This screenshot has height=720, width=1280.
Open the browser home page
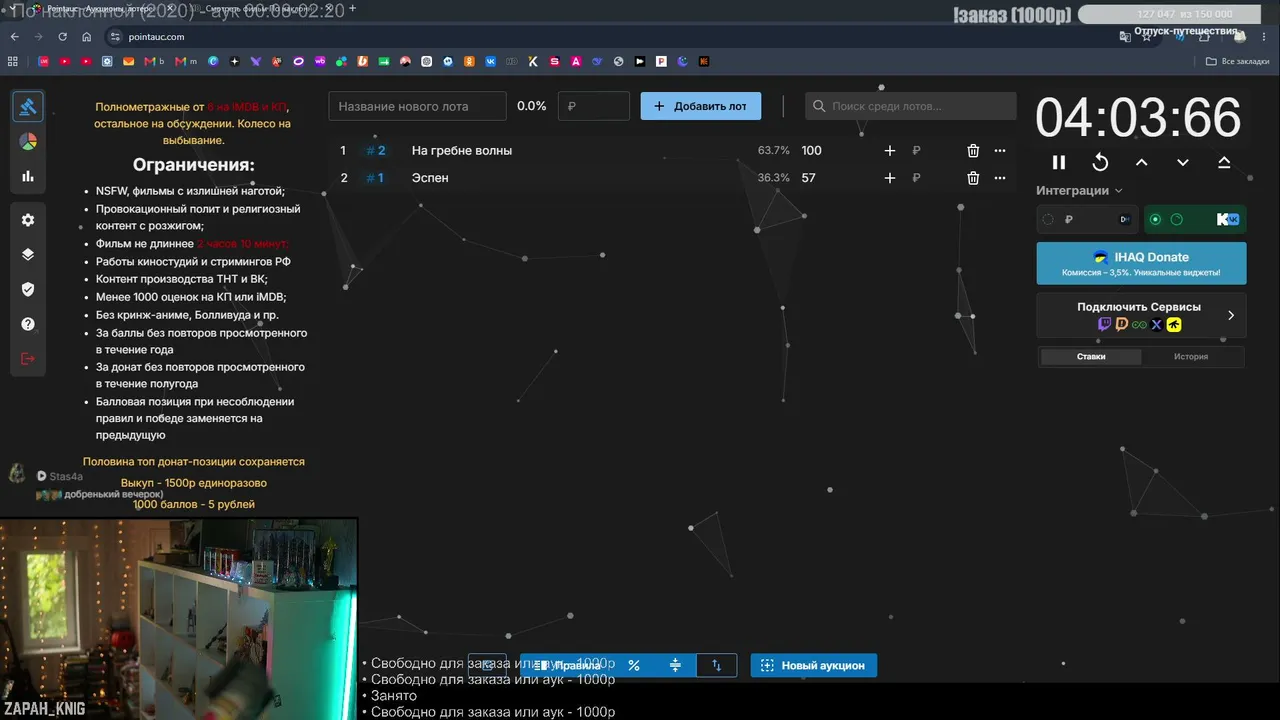[87, 37]
